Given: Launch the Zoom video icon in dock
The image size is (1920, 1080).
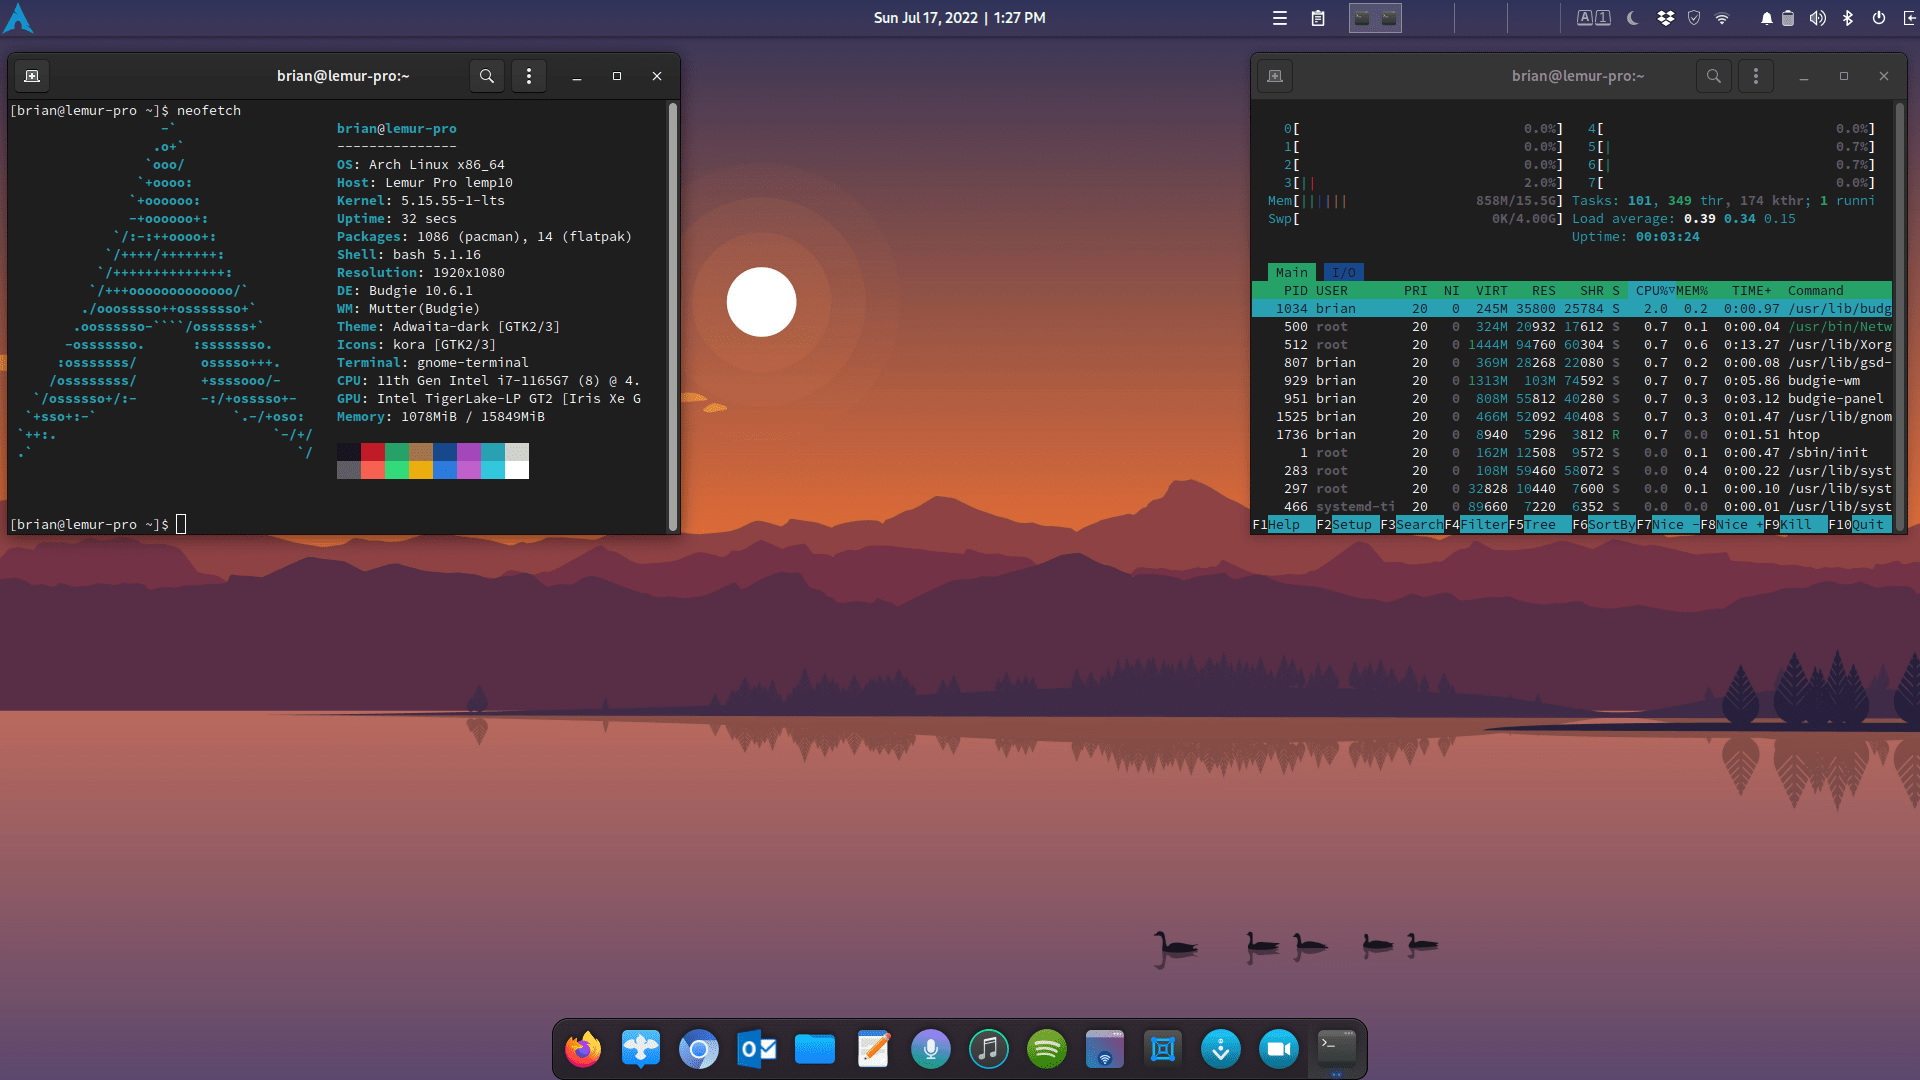Looking at the screenshot, I should (1279, 1049).
